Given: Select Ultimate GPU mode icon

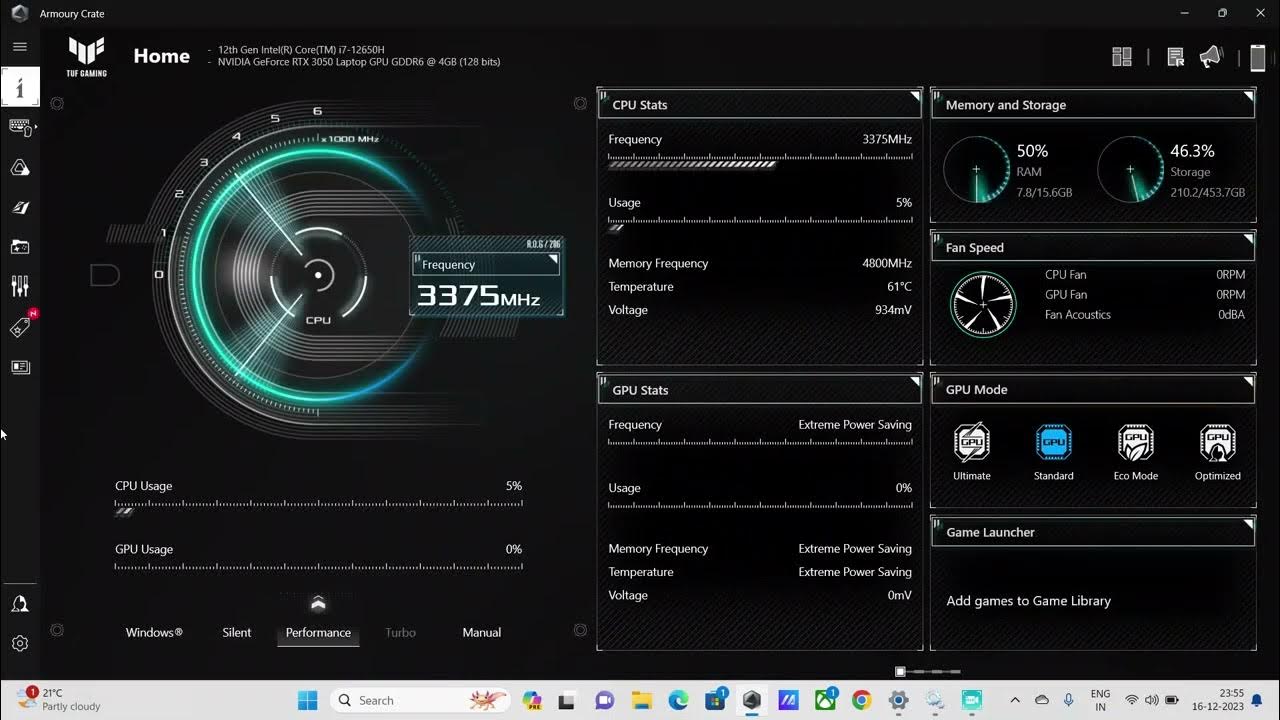Looking at the screenshot, I should [971, 442].
